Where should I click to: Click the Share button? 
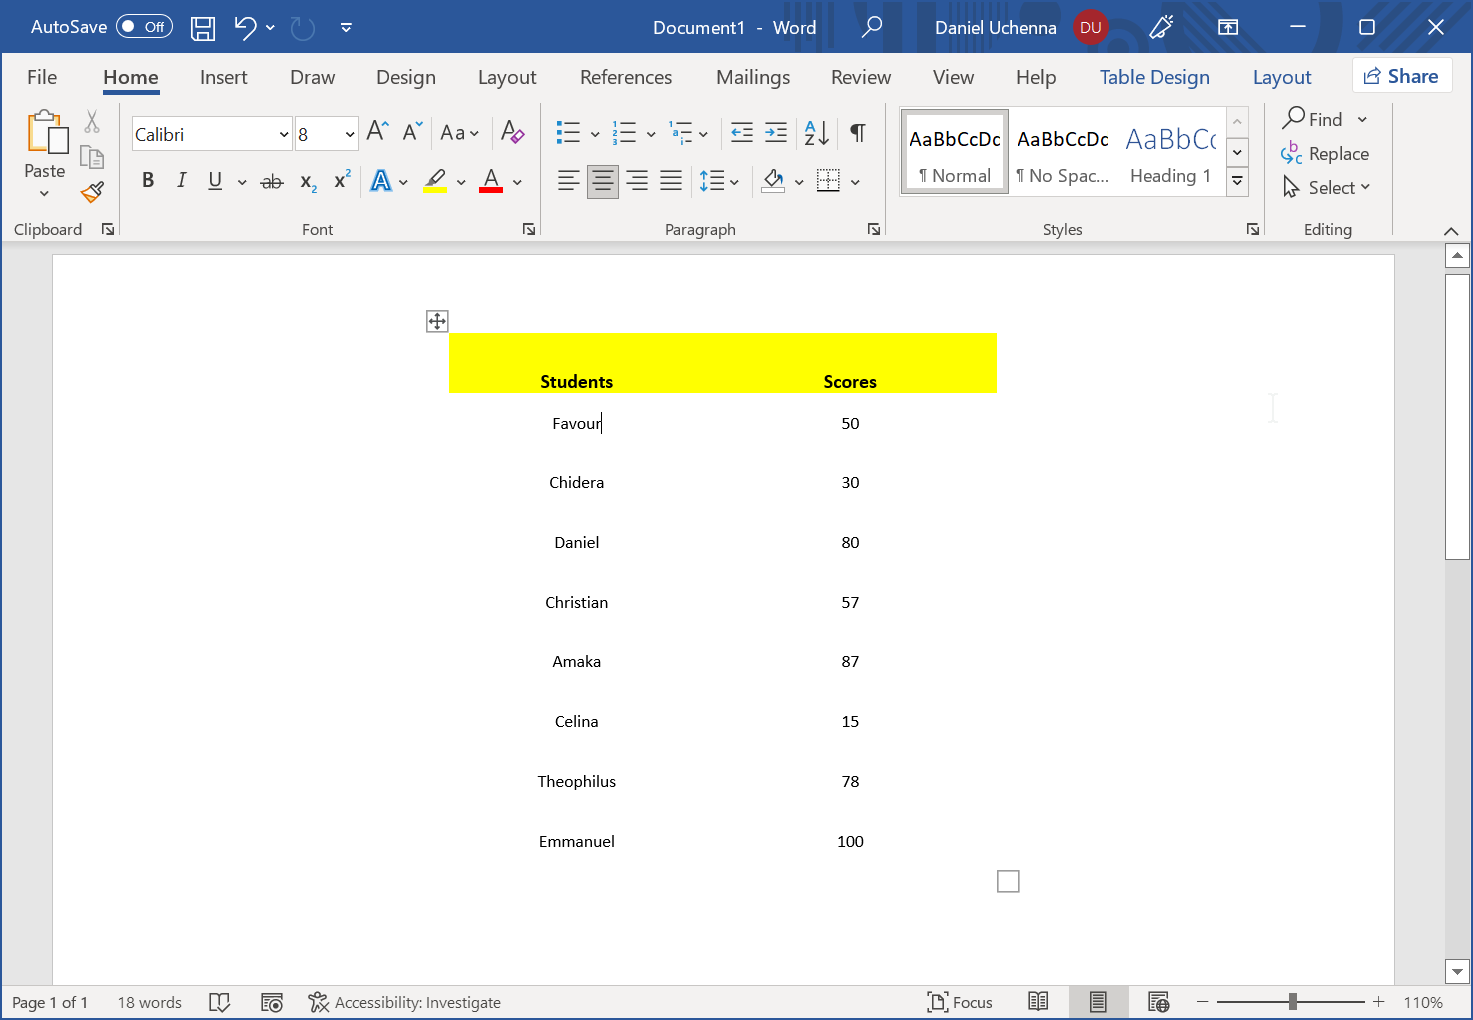(x=1402, y=75)
